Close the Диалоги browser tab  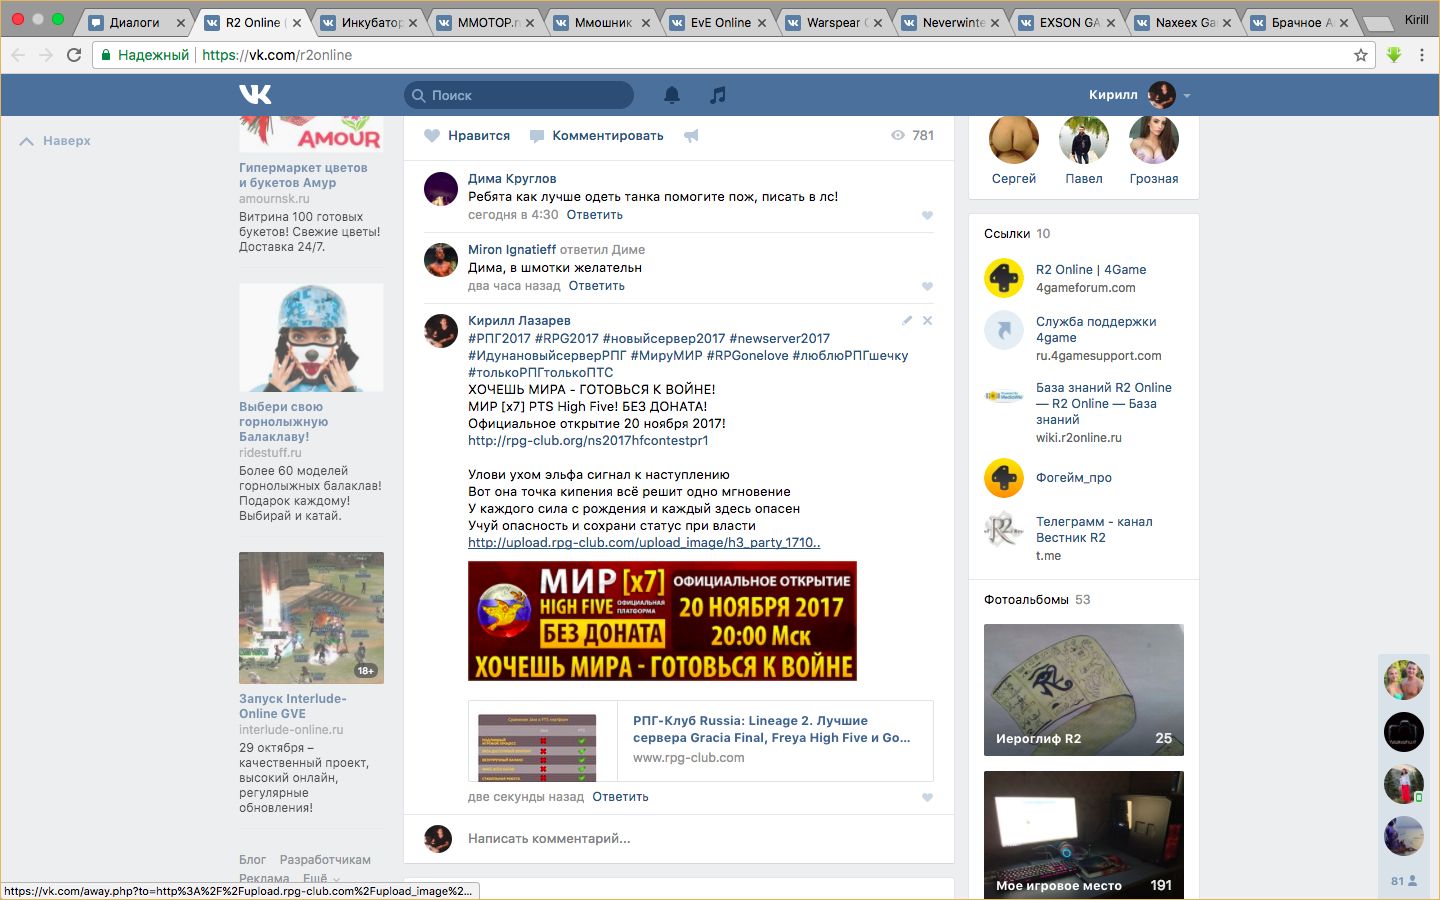pos(180,22)
